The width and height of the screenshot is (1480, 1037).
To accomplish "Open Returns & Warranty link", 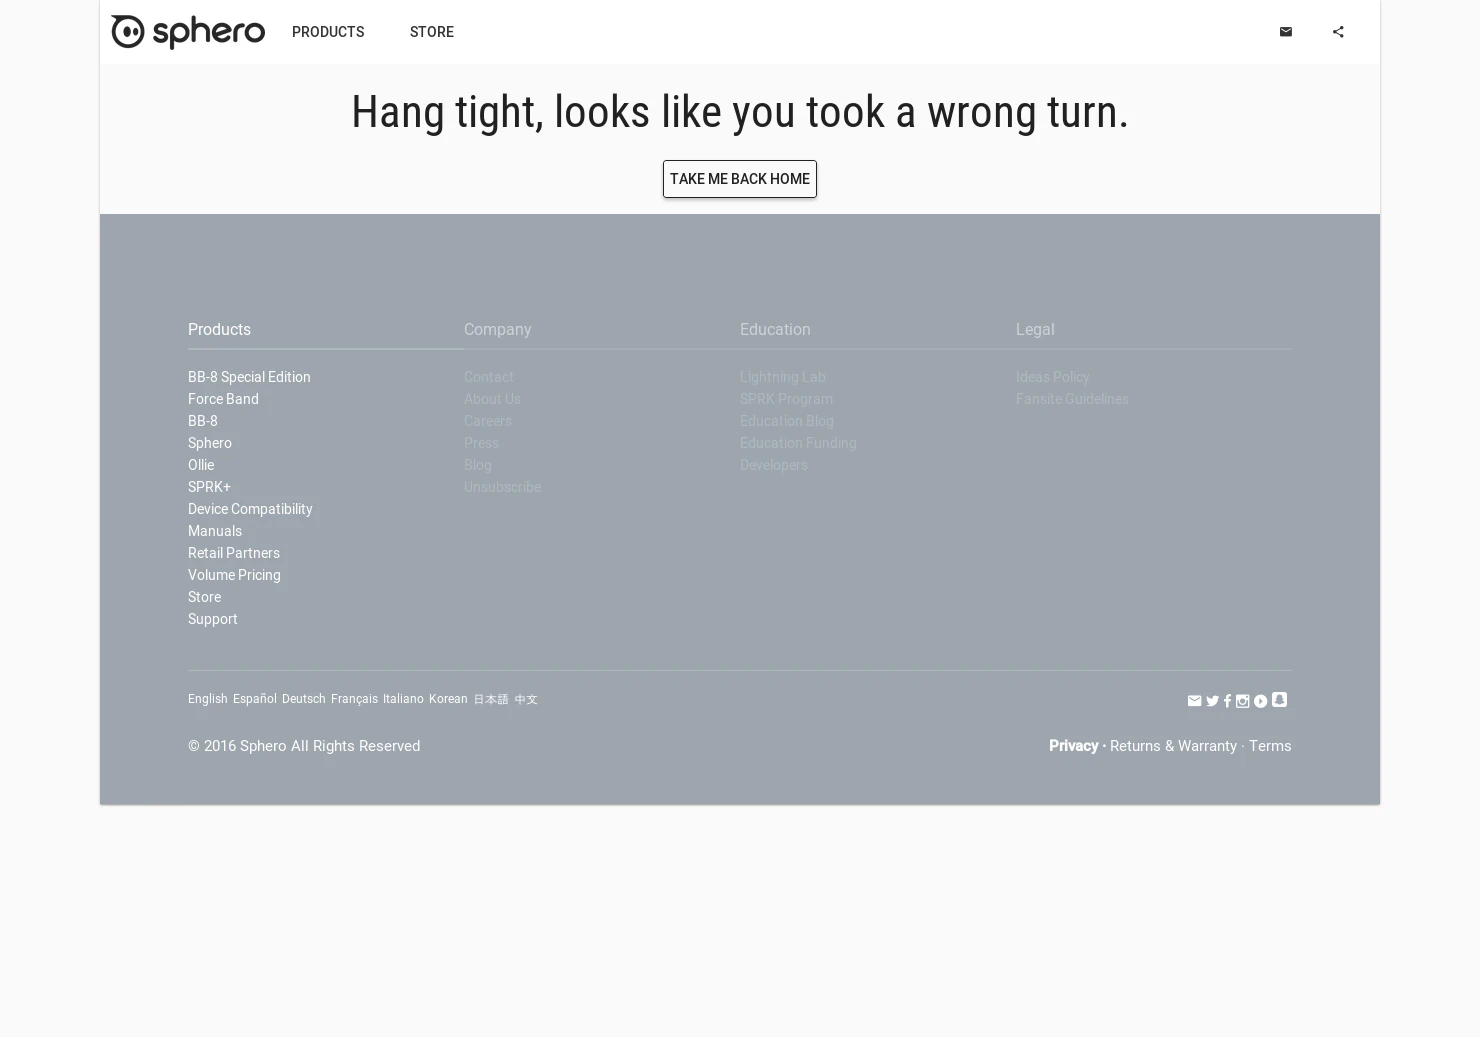I will pos(1173,746).
